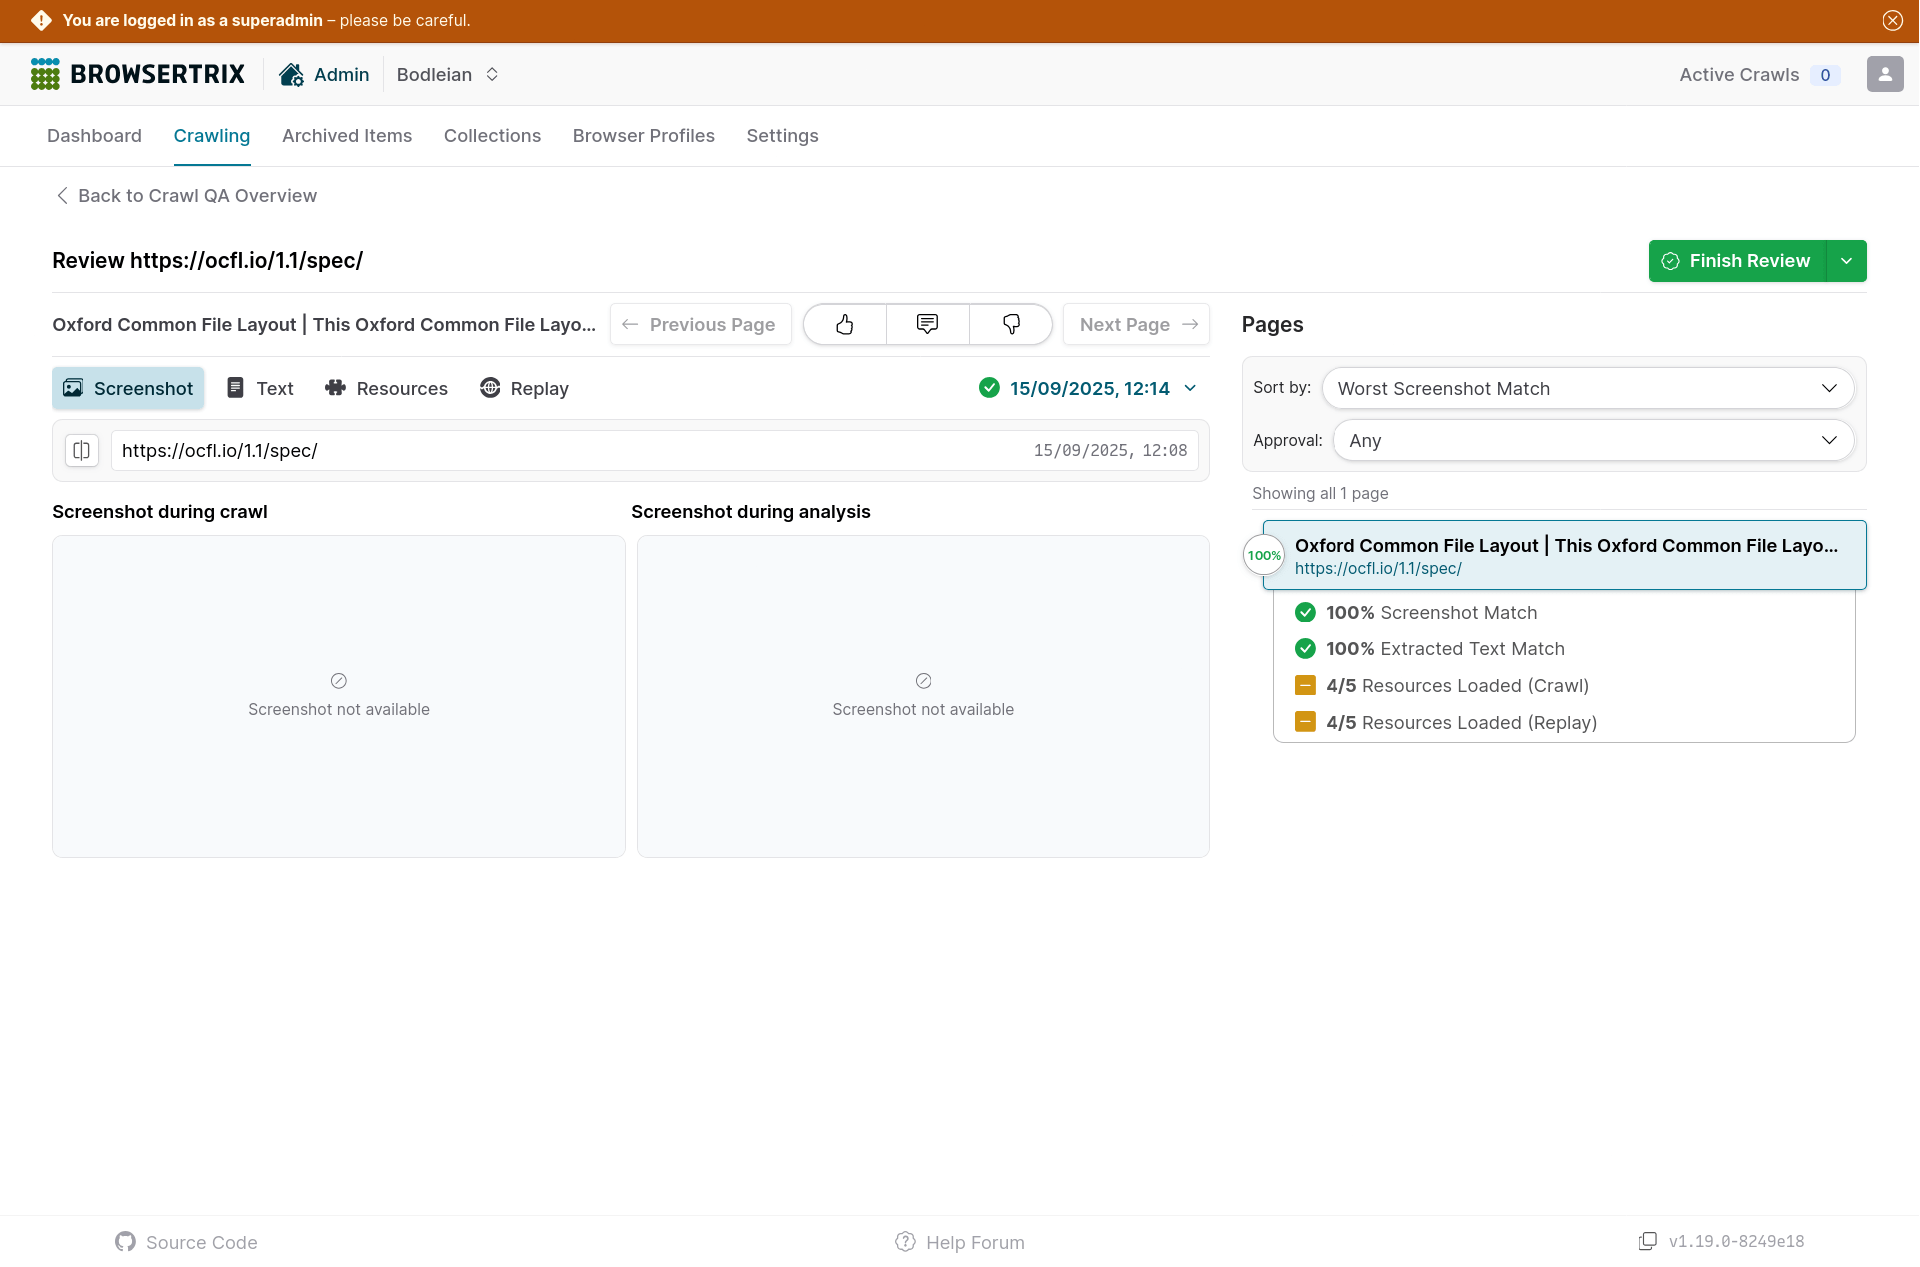Open the Sort by Worst Screenshot Match dropdown
The image size is (1920, 1267).
point(1587,388)
